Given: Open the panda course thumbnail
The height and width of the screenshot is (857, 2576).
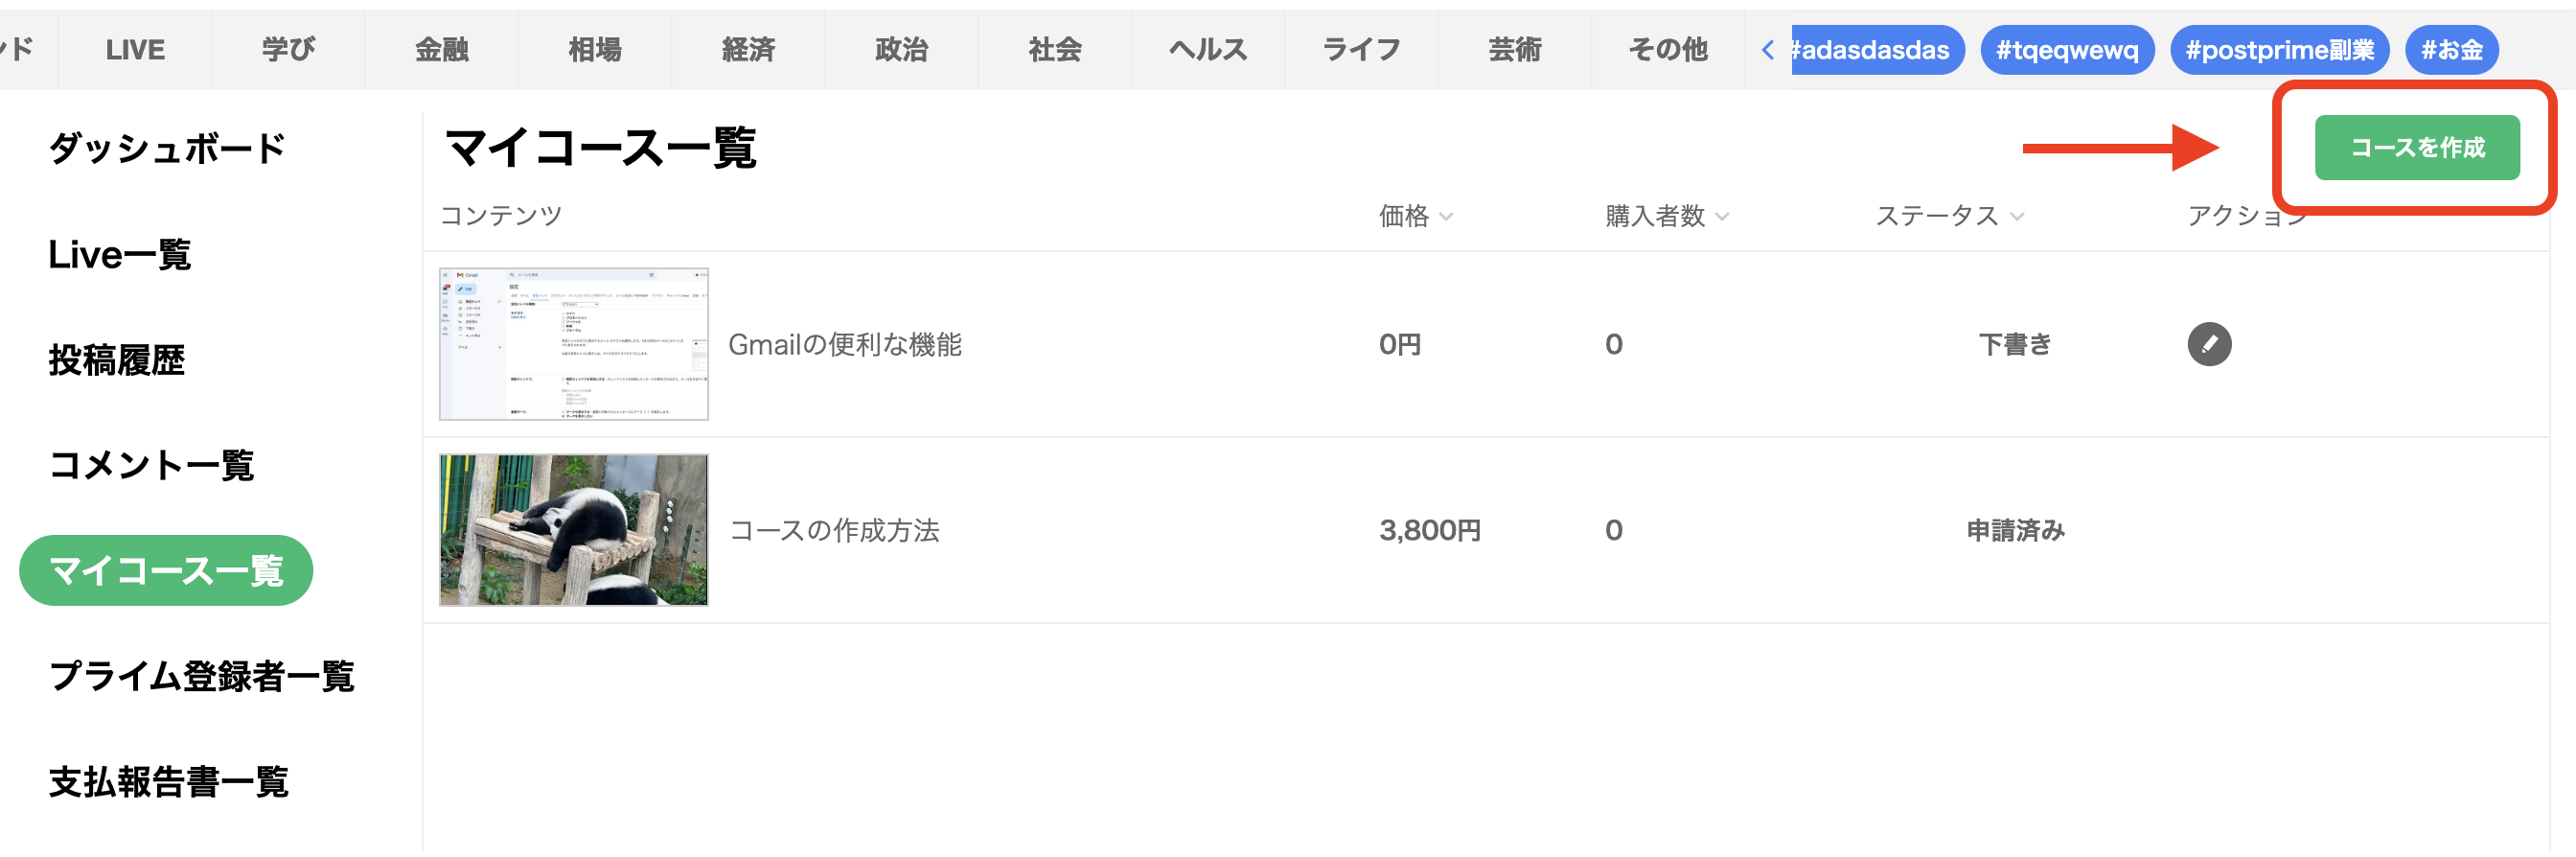Looking at the screenshot, I should tap(574, 530).
